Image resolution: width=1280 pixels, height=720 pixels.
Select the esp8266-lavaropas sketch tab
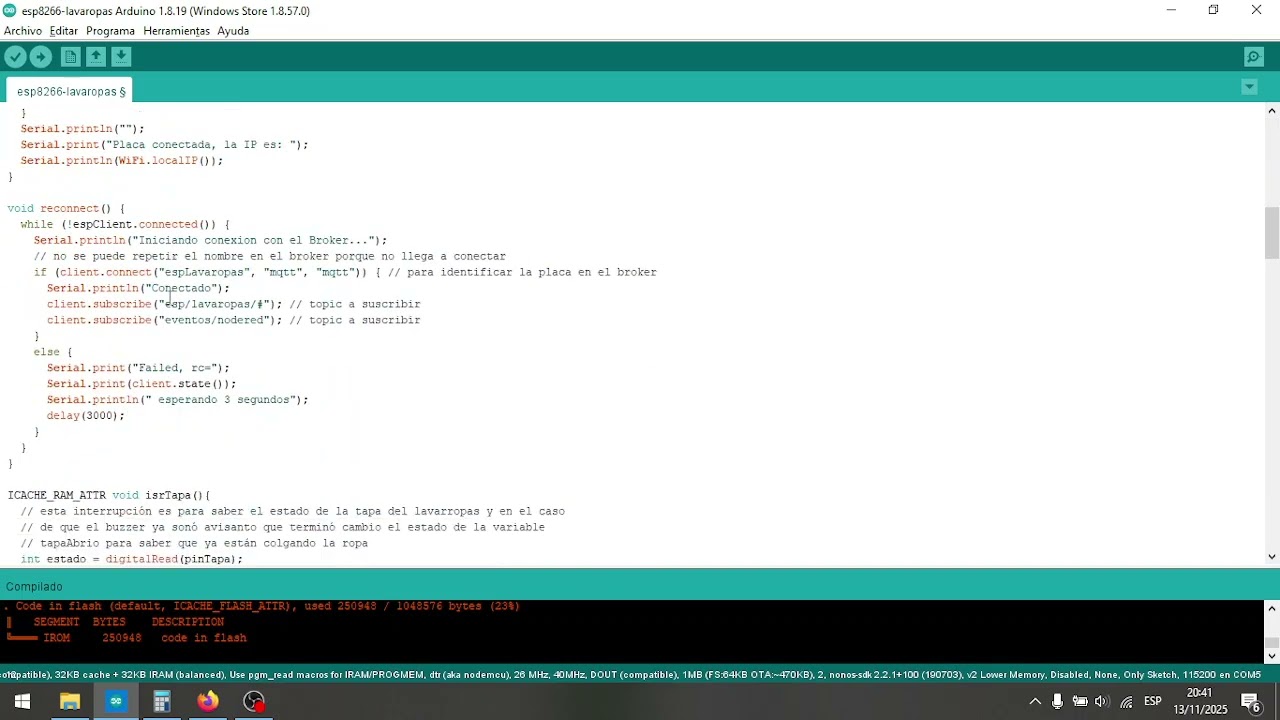(x=71, y=91)
